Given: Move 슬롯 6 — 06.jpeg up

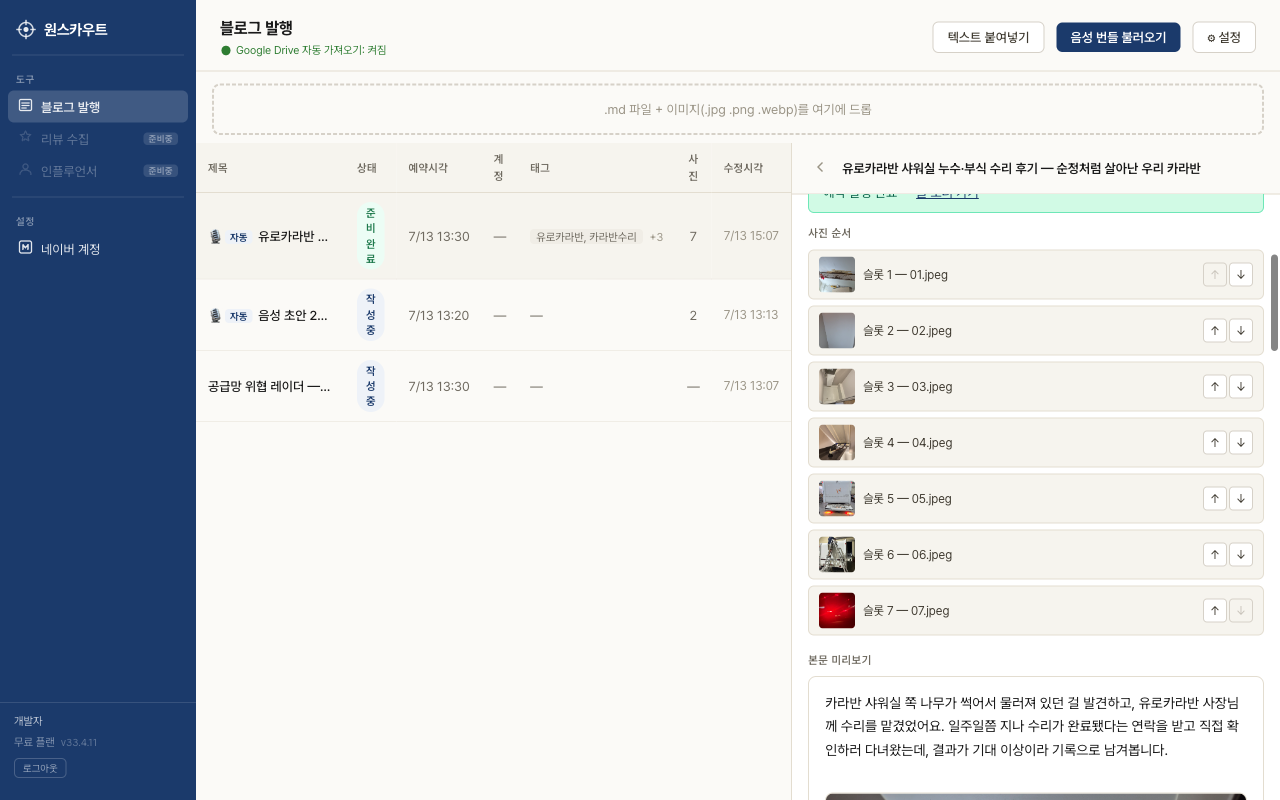Looking at the screenshot, I should pyautogui.click(x=1215, y=554).
